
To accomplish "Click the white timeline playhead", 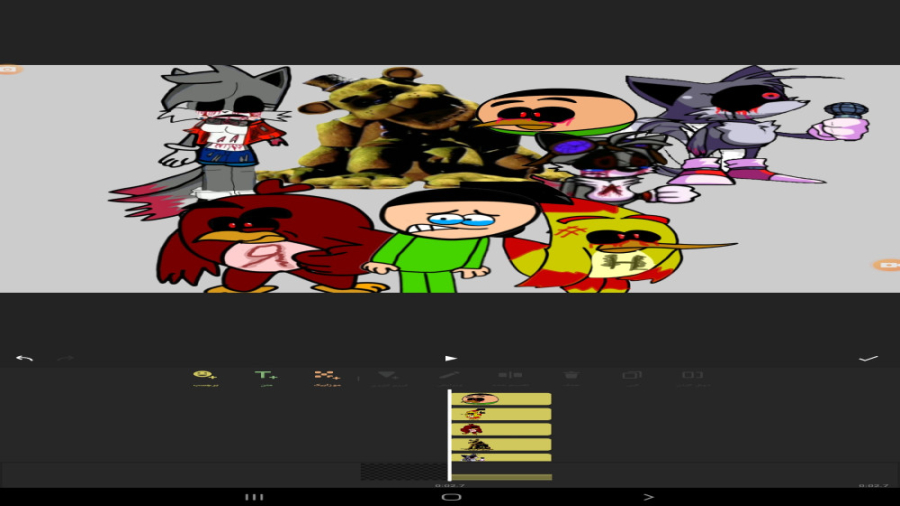I will [x=449, y=435].
